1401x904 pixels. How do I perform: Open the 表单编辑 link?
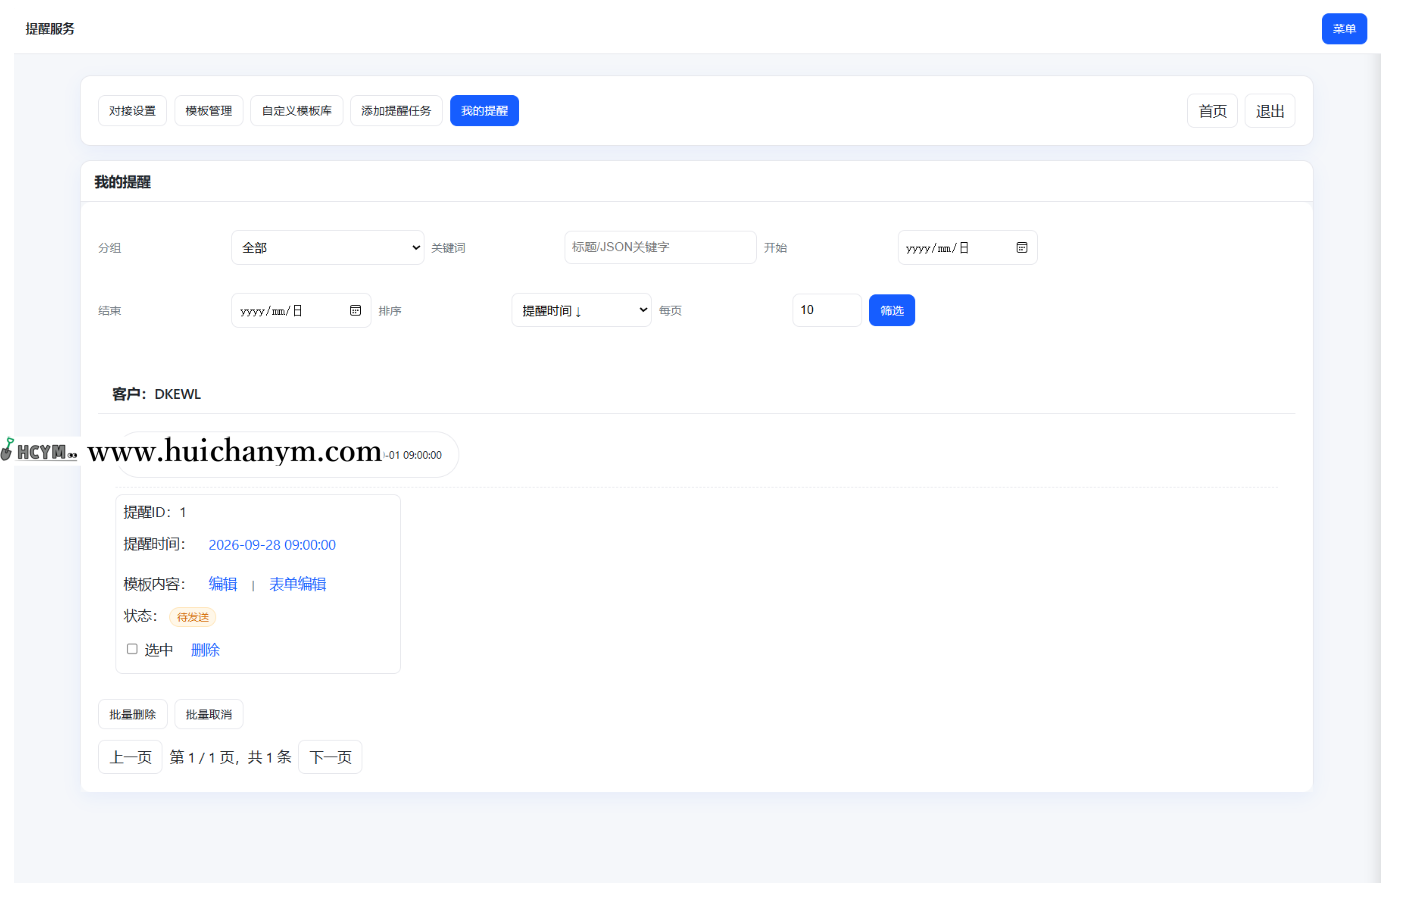pos(297,584)
